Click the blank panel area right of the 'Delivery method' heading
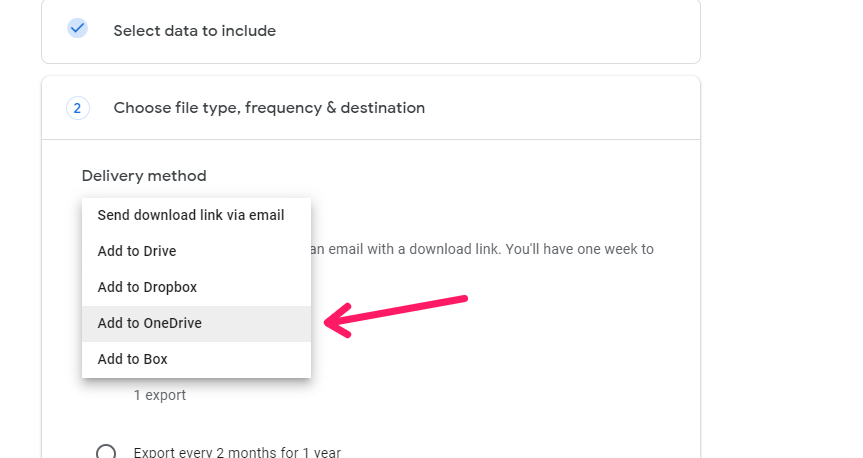 click(450, 176)
